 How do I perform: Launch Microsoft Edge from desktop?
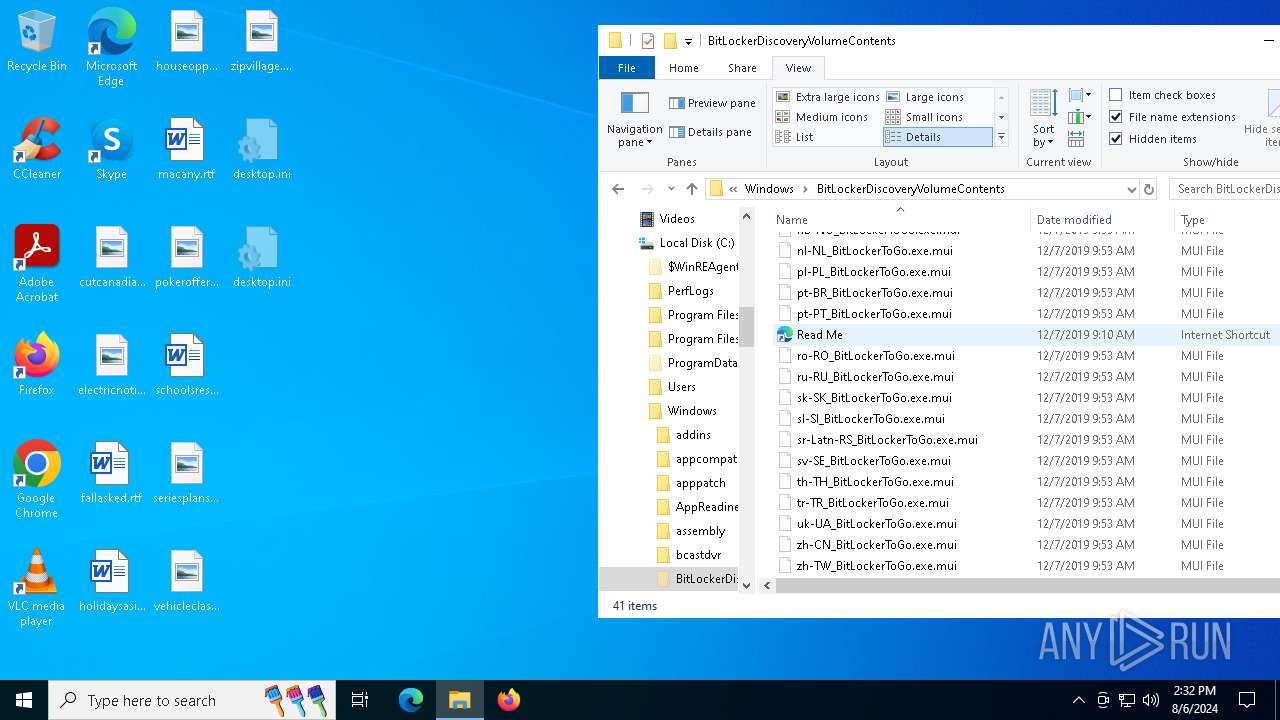(111, 48)
